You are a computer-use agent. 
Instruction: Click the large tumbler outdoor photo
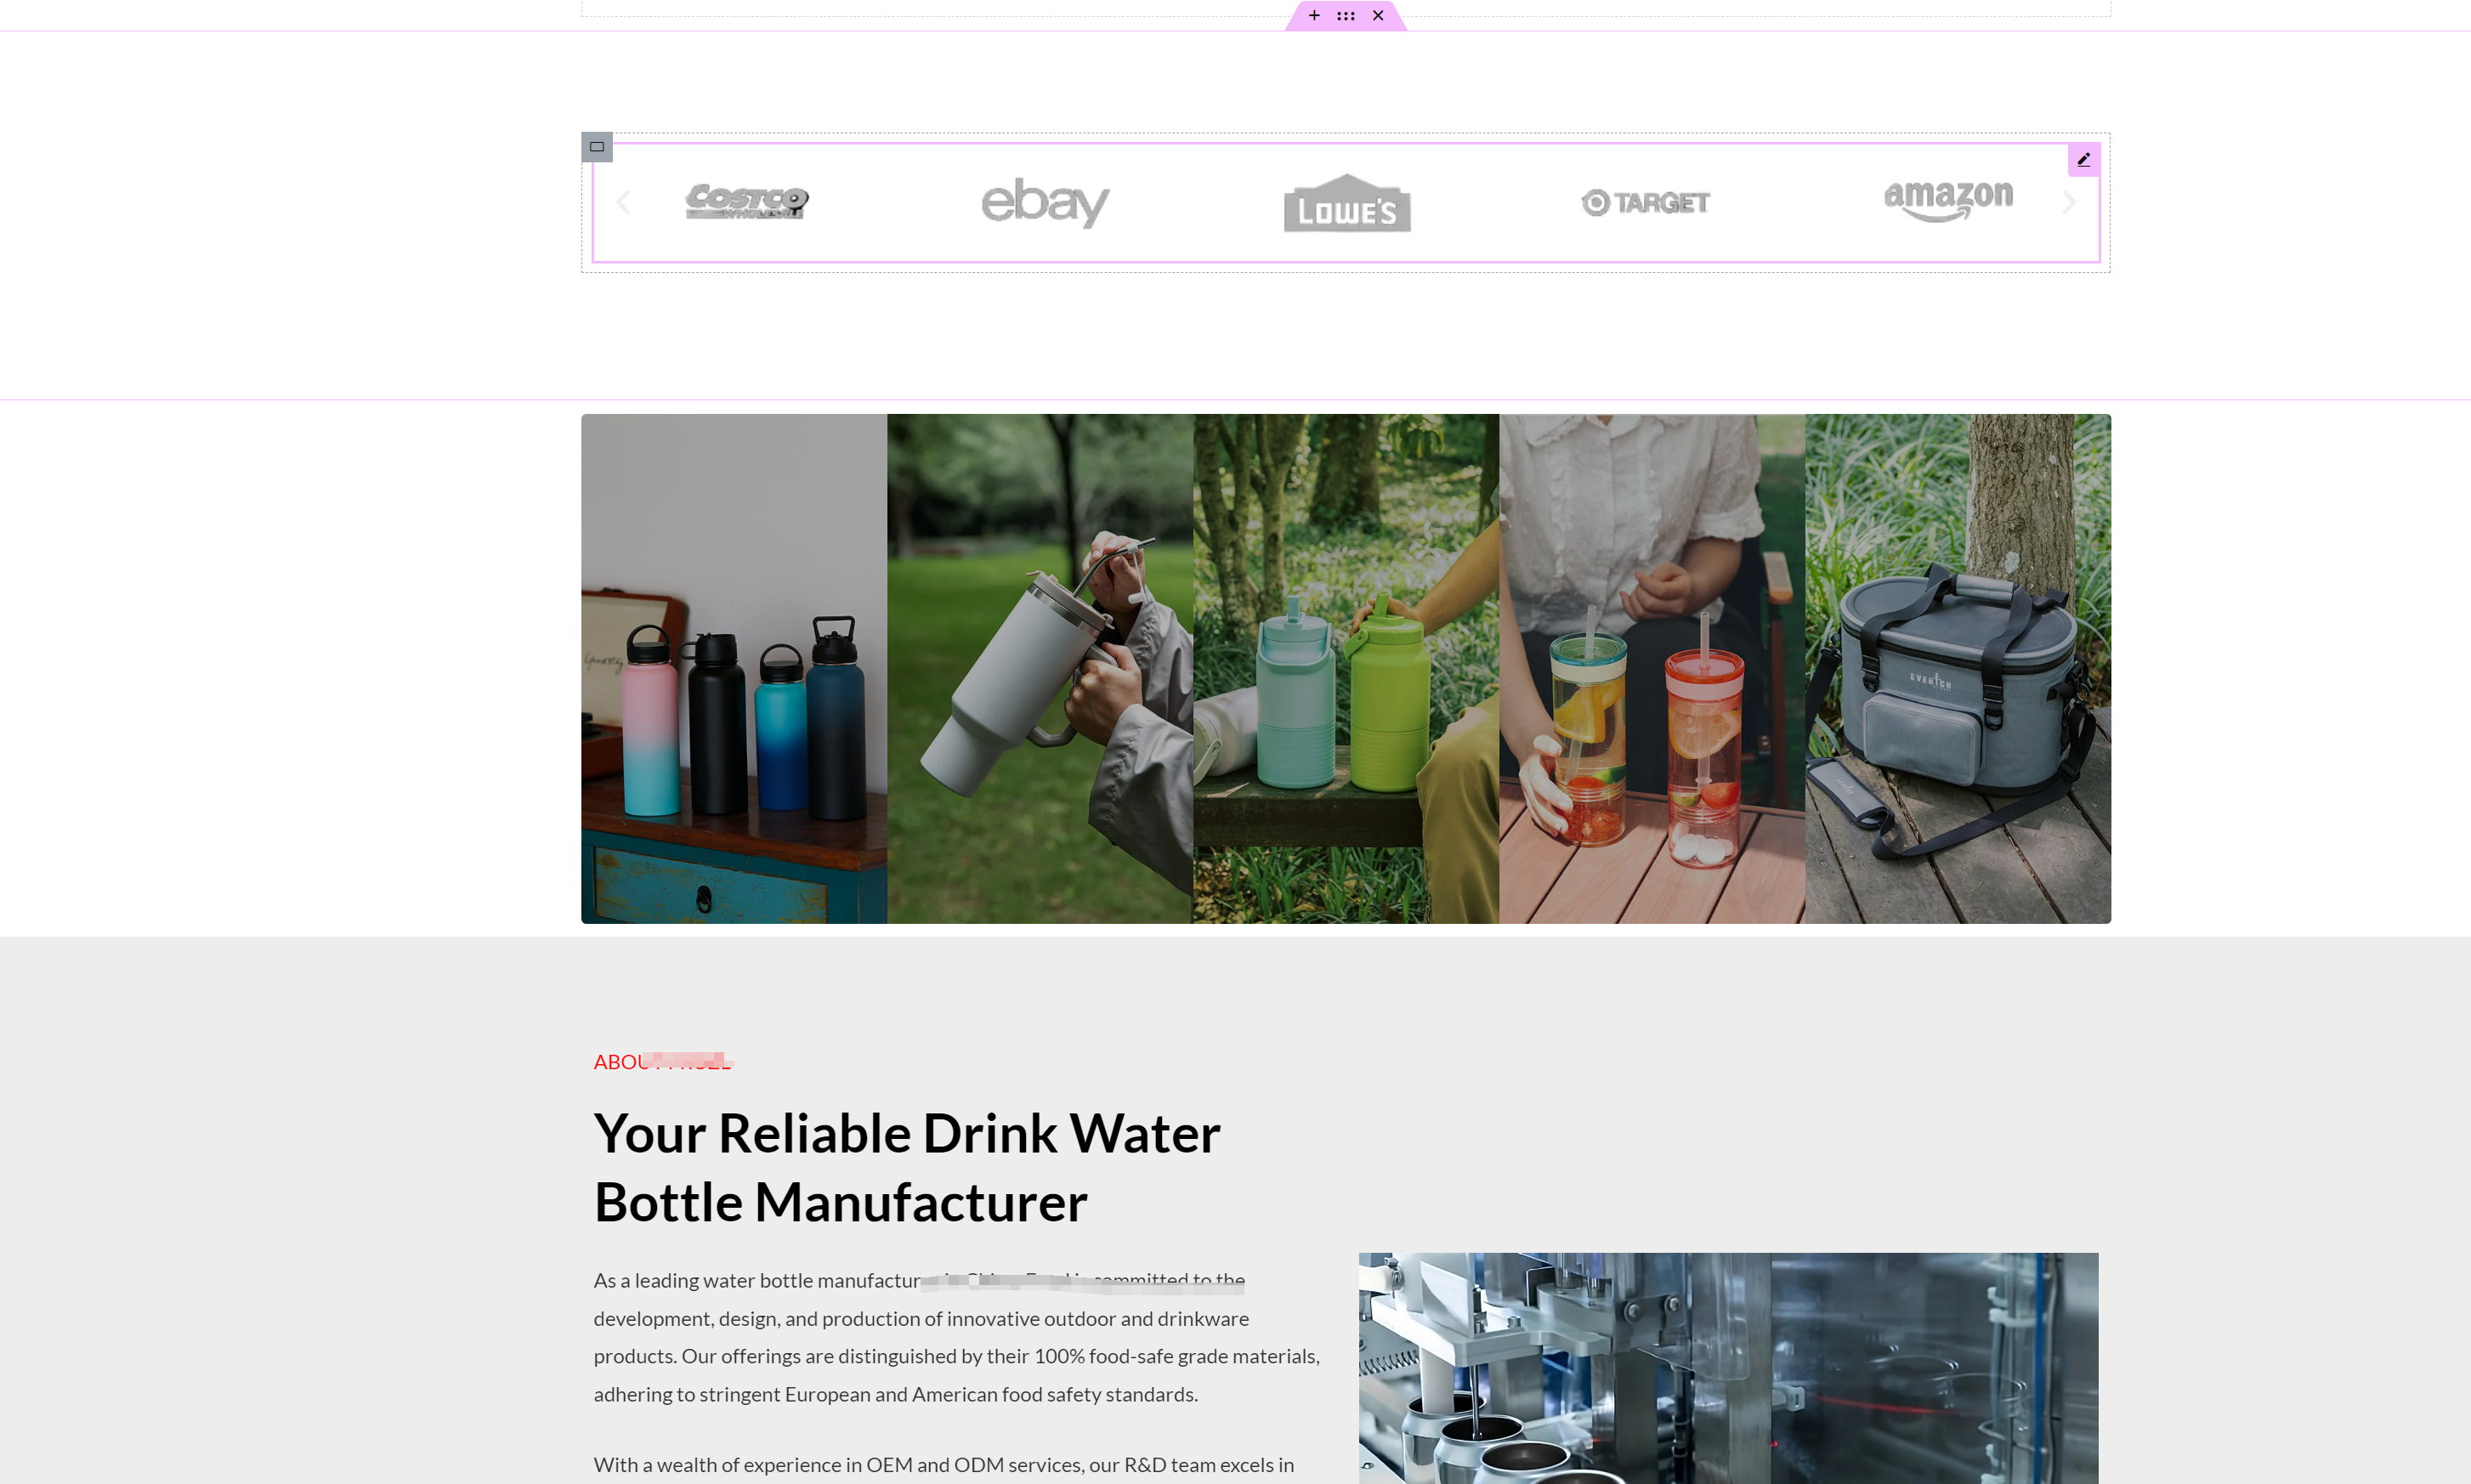click(1040, 667)
